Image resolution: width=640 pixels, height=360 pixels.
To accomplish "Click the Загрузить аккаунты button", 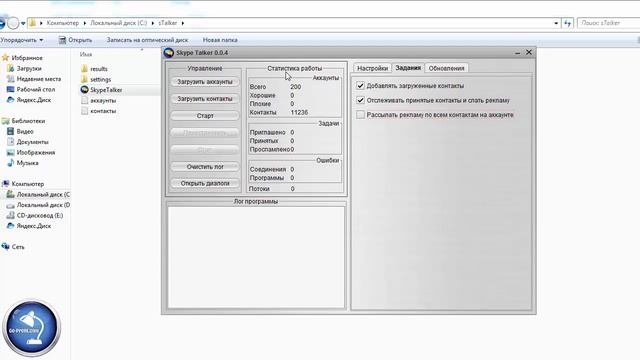I will [x=205, y=82].
